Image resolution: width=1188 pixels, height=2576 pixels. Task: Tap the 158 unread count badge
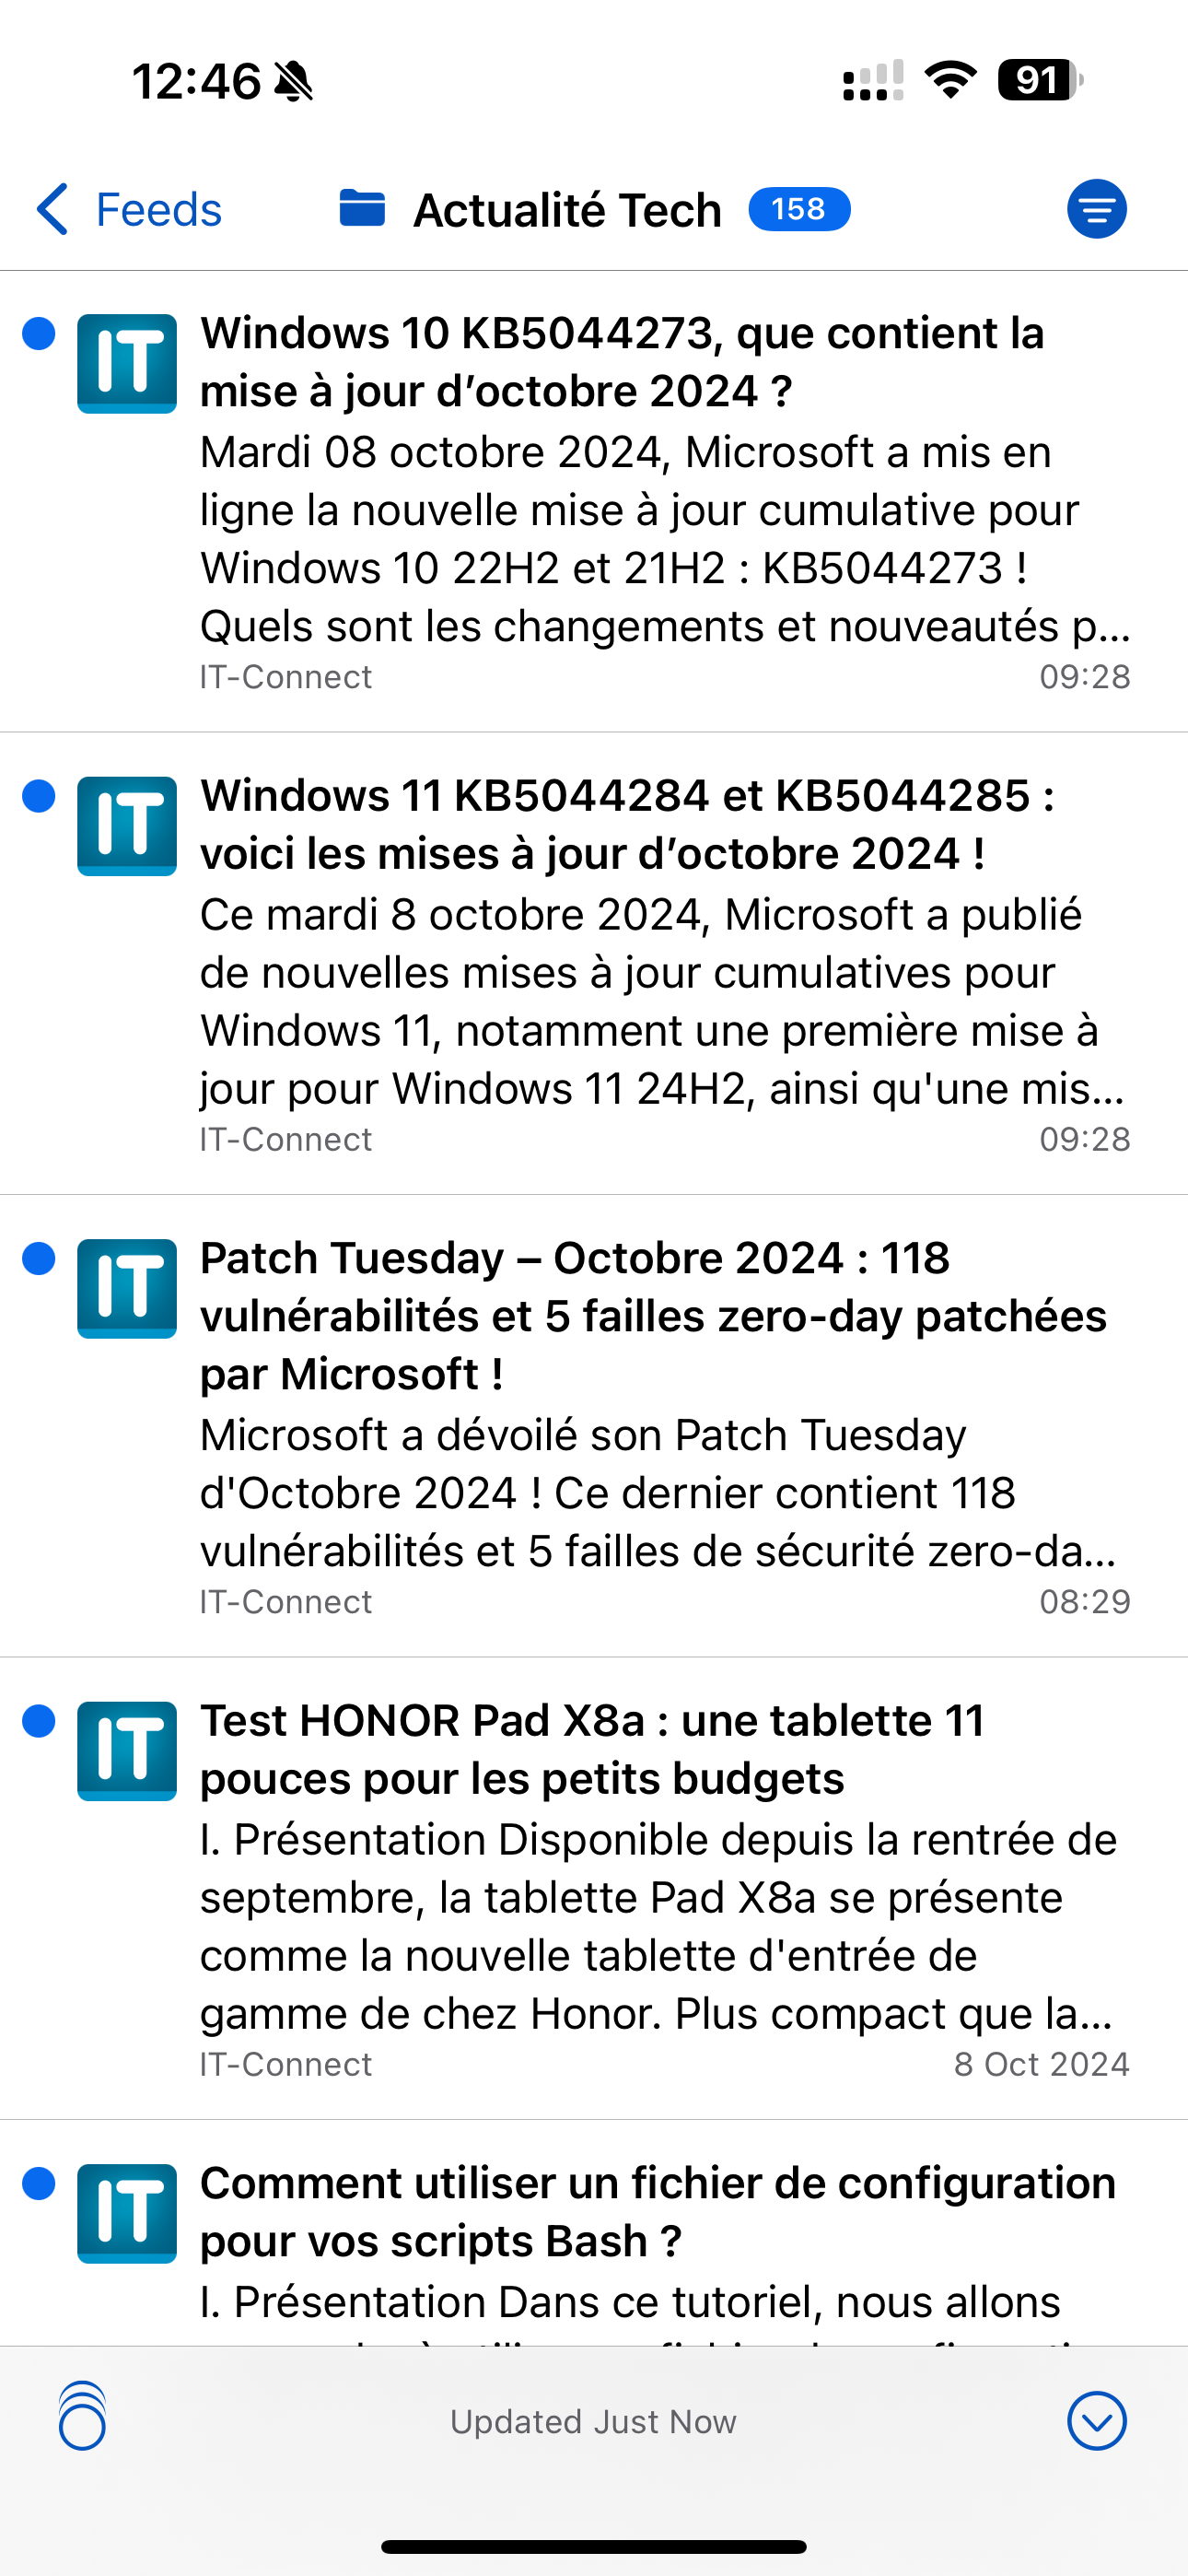(799, 209)
